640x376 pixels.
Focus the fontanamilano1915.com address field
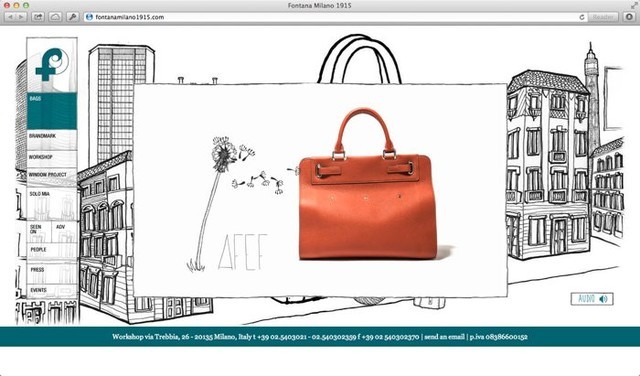(335, 17)
